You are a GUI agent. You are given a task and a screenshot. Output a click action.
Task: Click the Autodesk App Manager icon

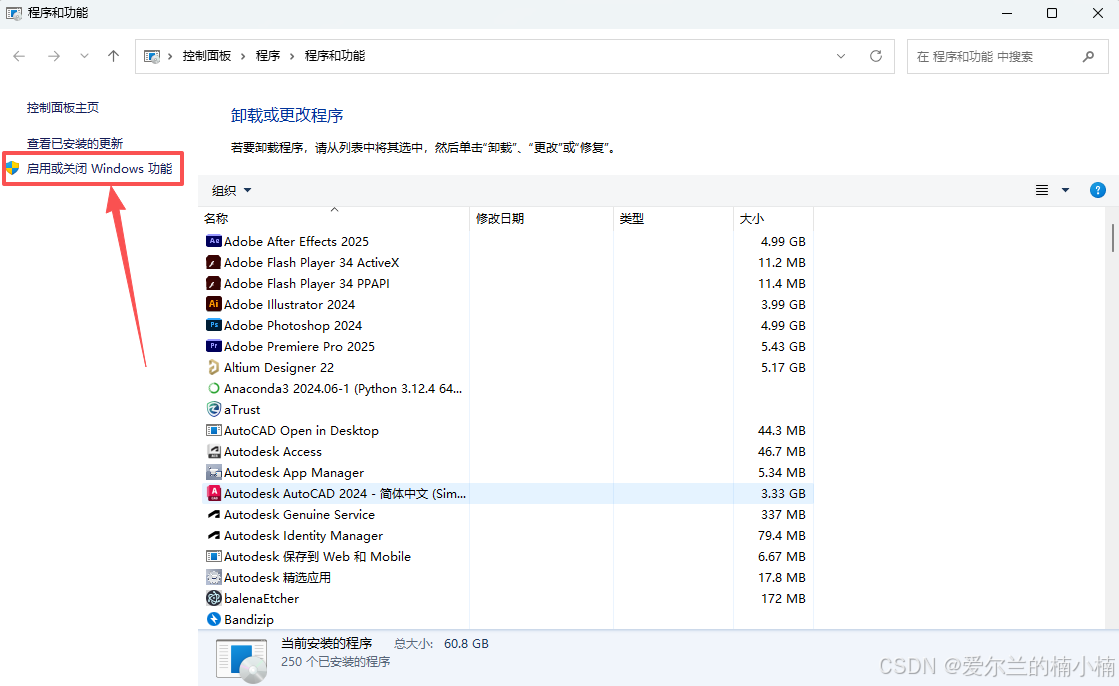(x=213, y=472)
